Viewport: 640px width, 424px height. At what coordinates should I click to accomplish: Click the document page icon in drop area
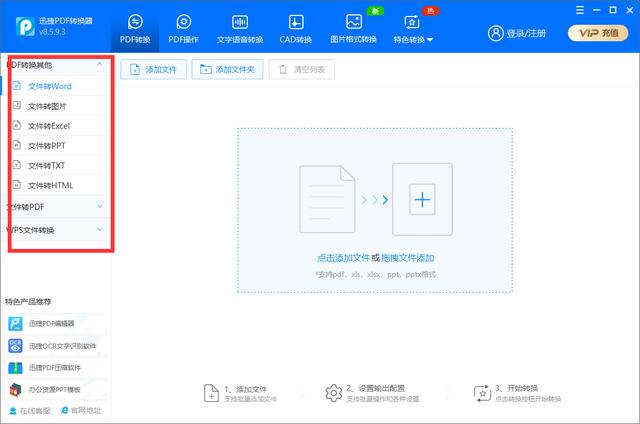point(327,199)
